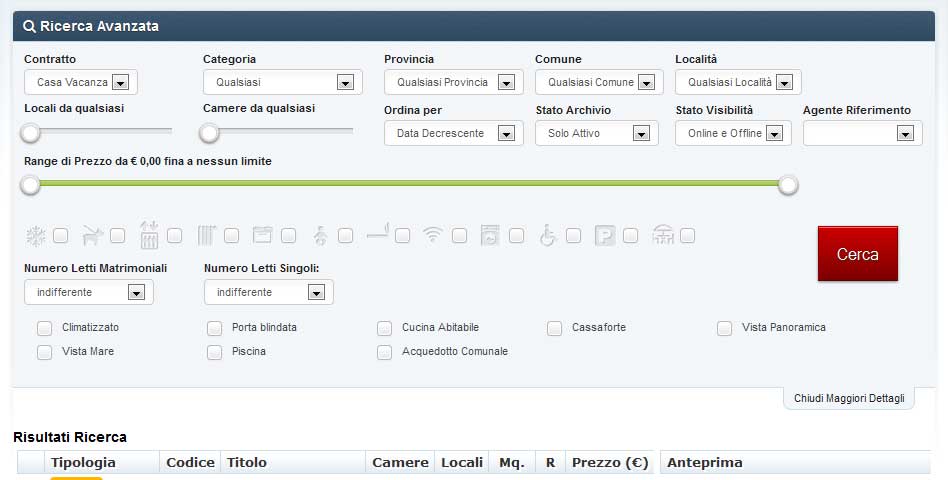Expand the Qualsiasi Provincia dropdown
Viewport: 948px width, 480px height.
(x=453, y=82)
